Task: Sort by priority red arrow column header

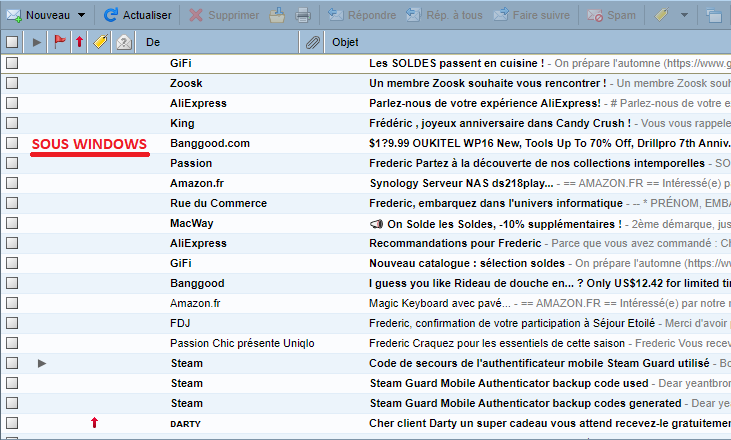Action: tap(79, 42)
